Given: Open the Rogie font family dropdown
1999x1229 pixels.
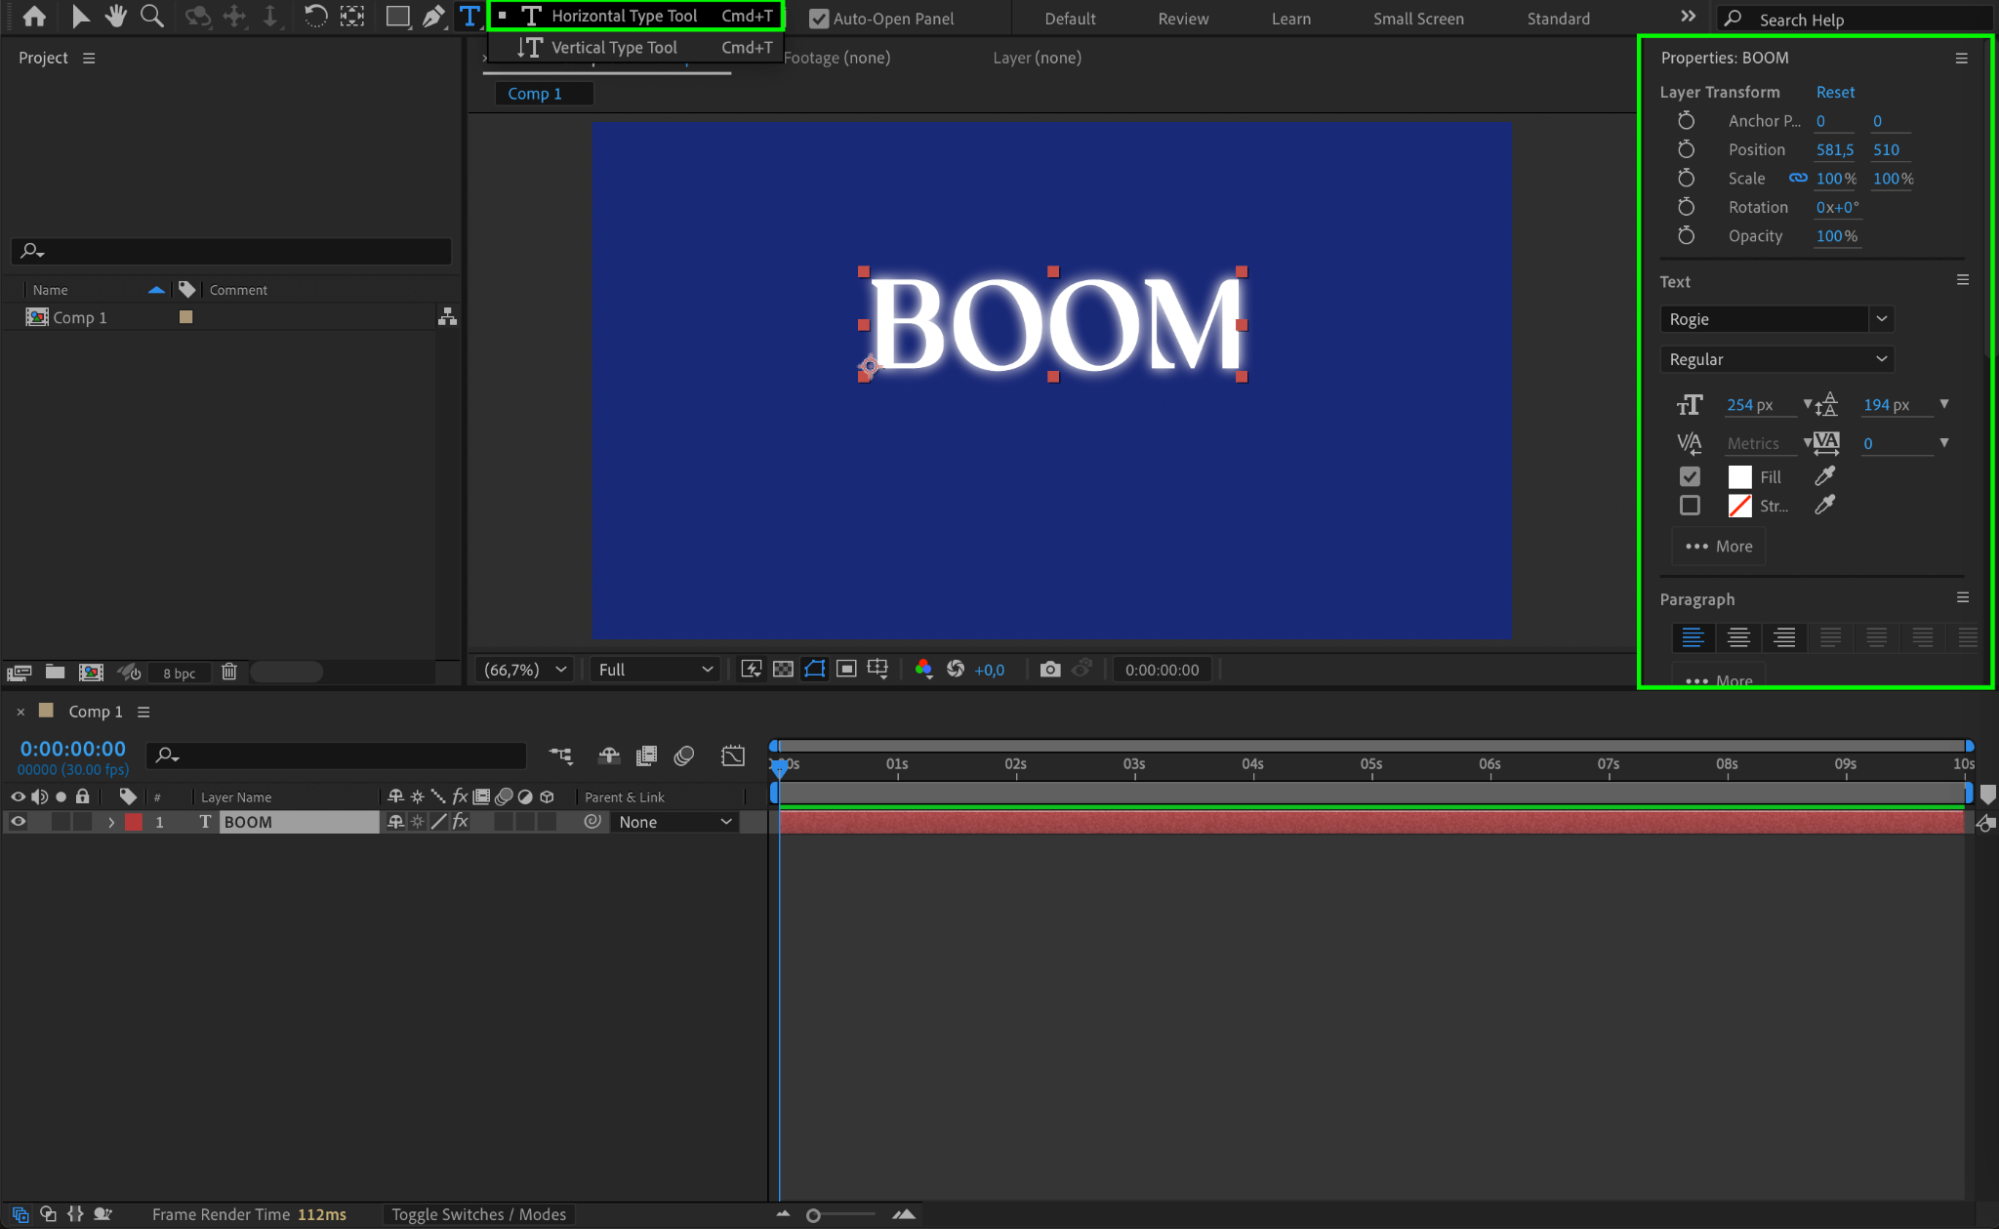Looking at the screenshot, I should (x=1881, y=319).
